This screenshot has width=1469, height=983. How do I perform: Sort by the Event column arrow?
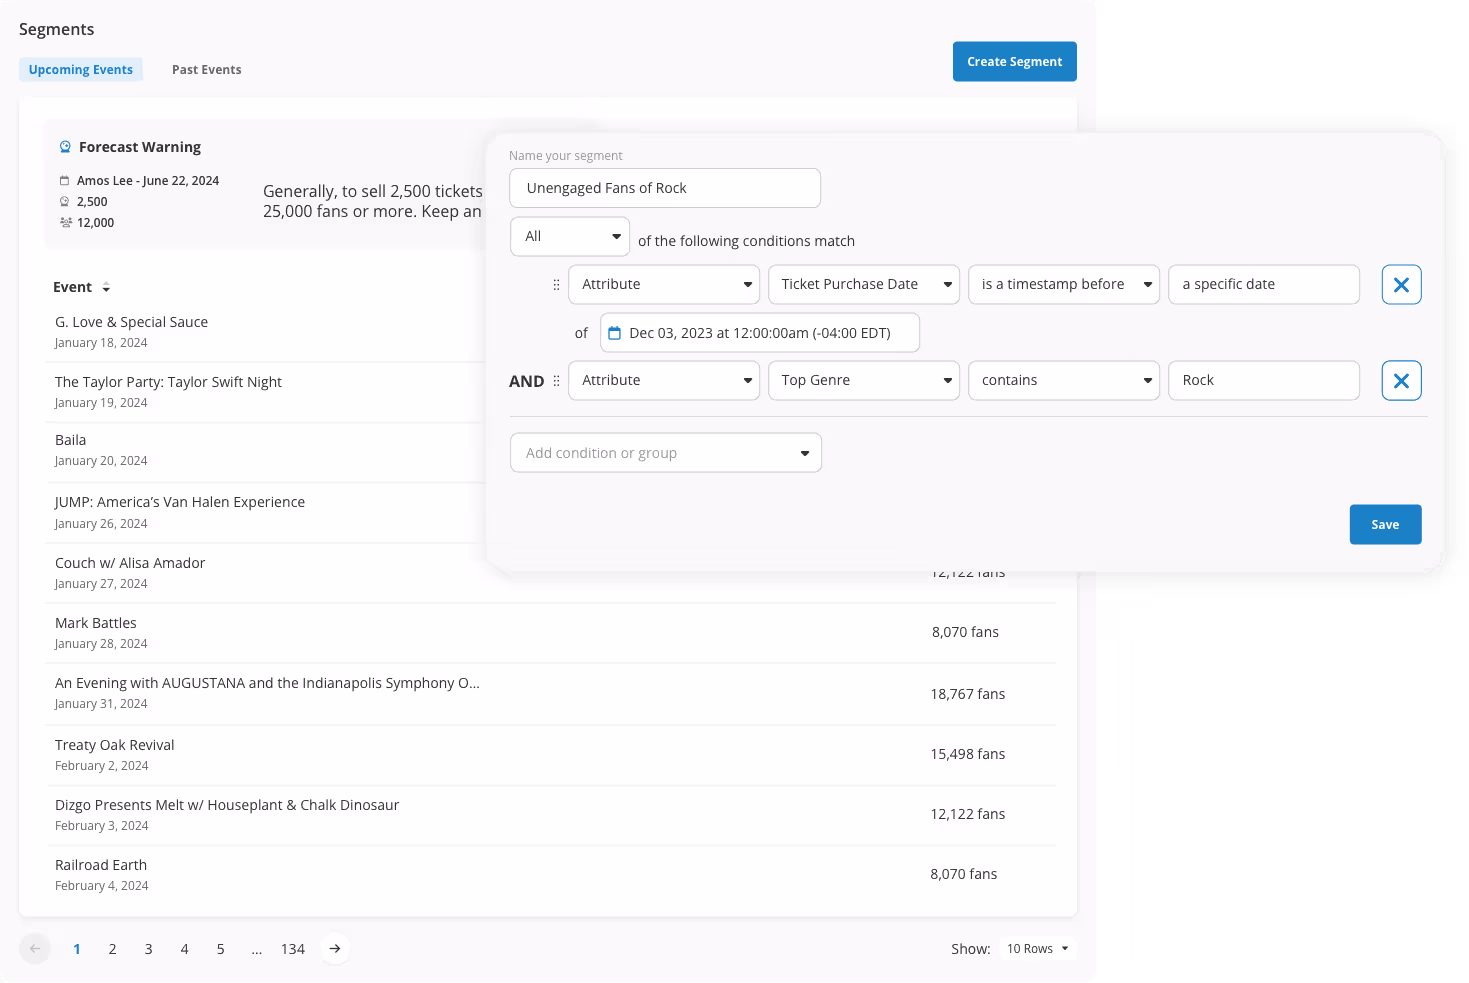(x=106, y=288)
